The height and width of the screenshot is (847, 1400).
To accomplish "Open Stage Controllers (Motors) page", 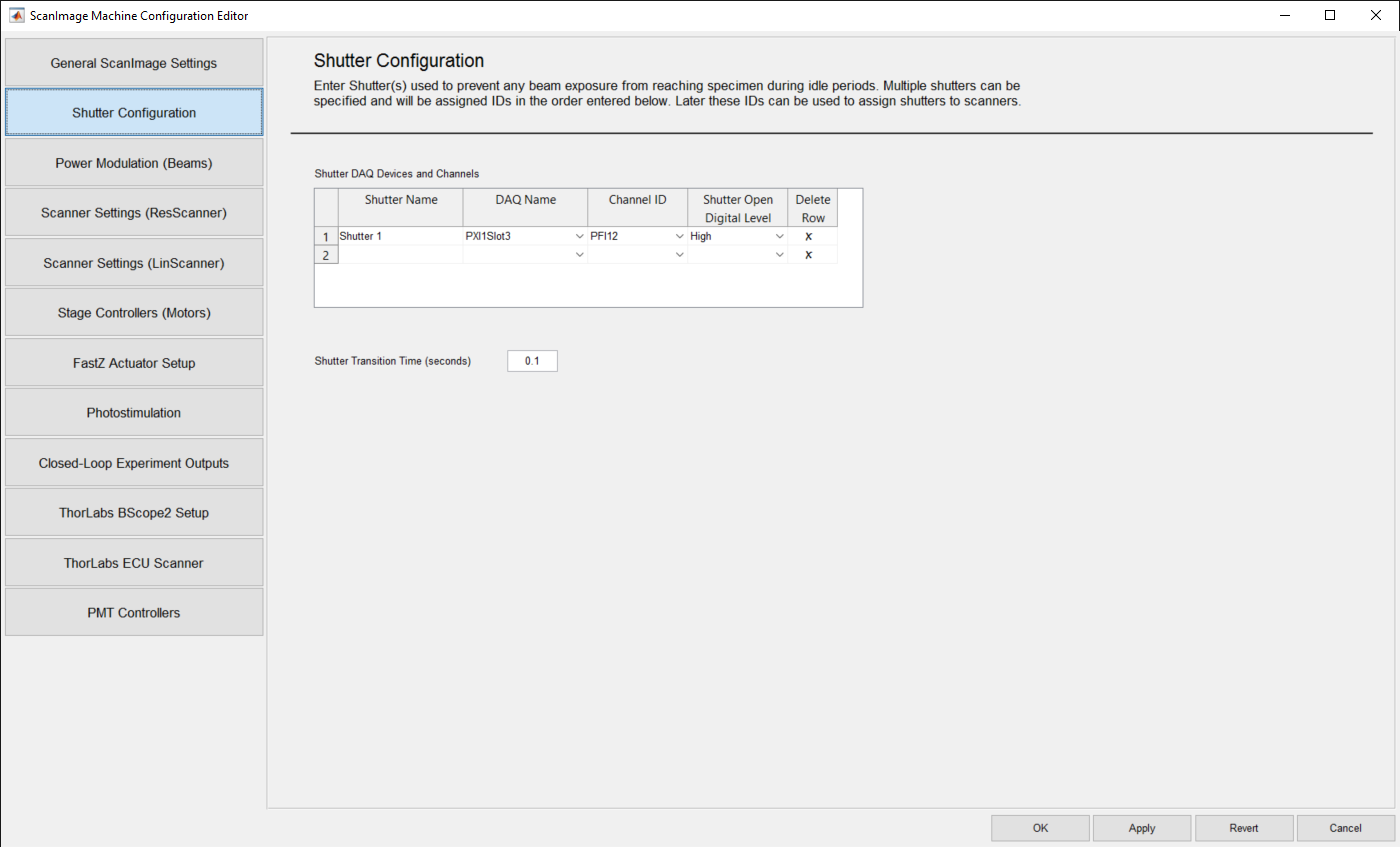I will click(x=134, y=313).
